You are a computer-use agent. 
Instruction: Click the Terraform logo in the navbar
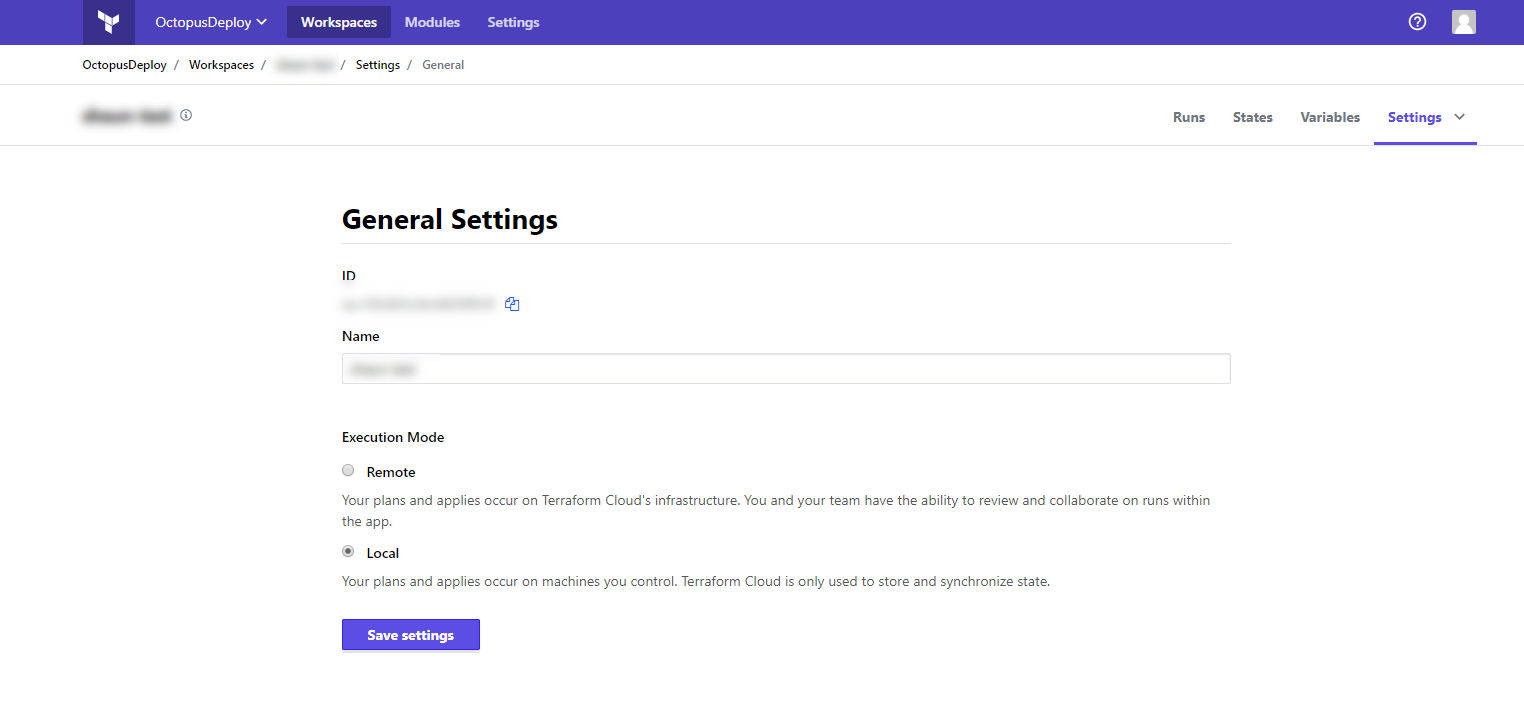tap(108, 21)
